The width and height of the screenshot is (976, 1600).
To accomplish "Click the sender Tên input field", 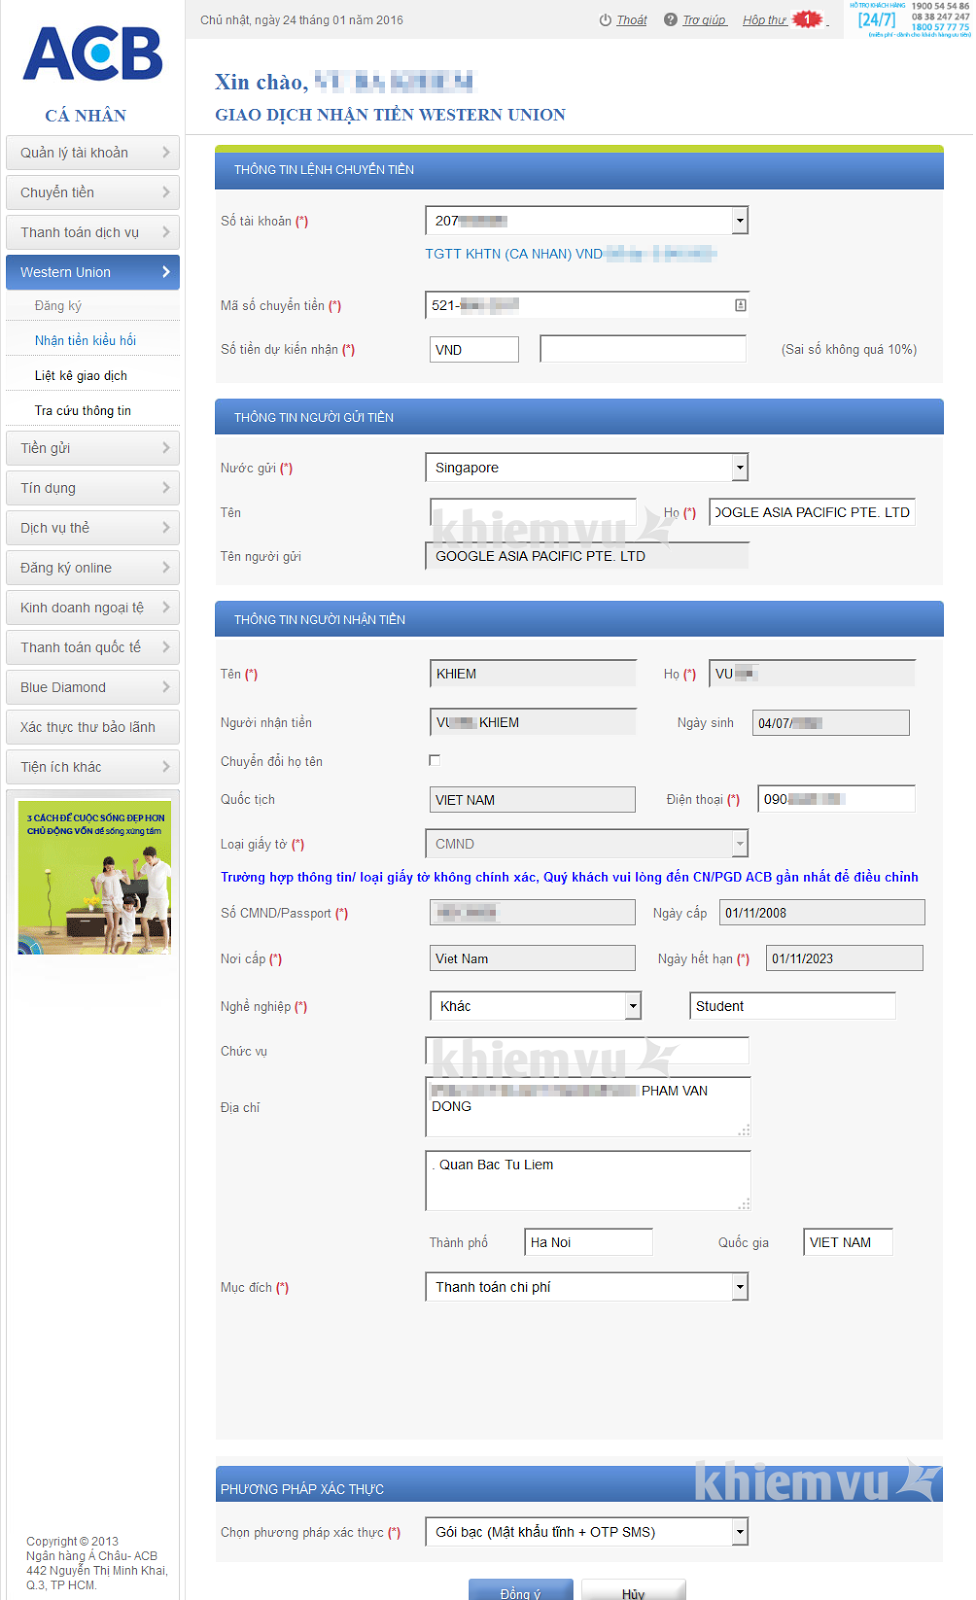I will (533, 512).
